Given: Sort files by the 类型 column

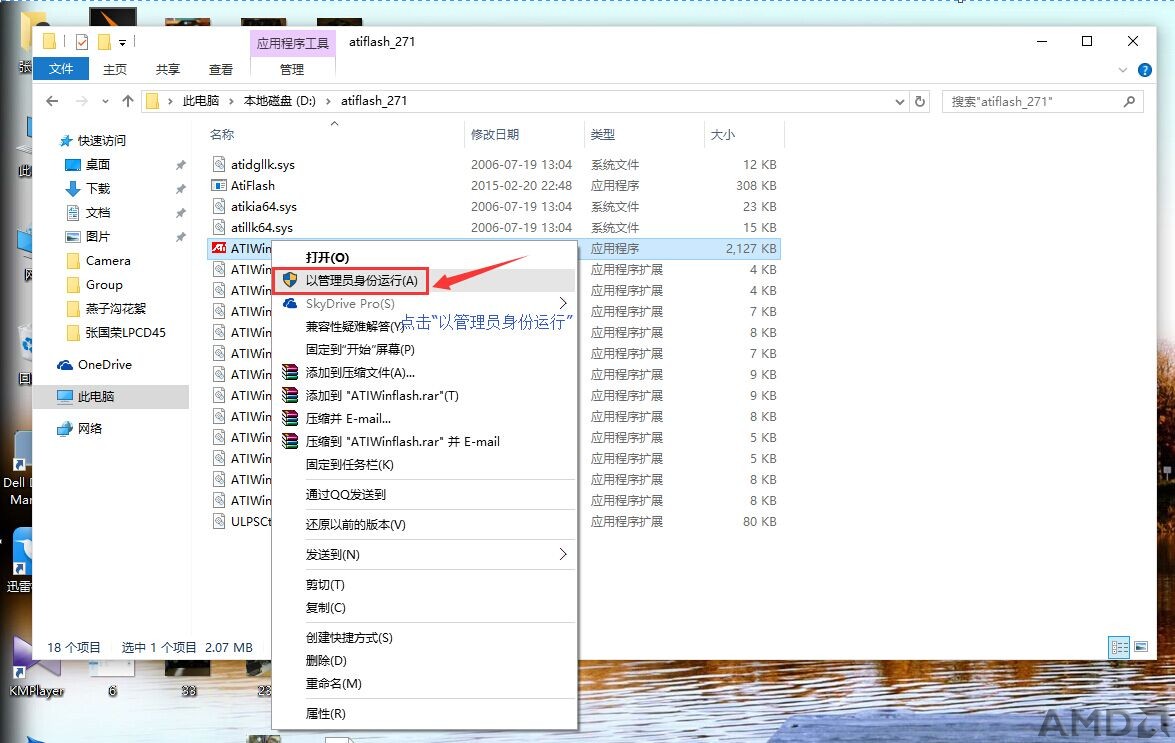Looking at the screenshot, I should pyautogui.click(x=602, y=135).
